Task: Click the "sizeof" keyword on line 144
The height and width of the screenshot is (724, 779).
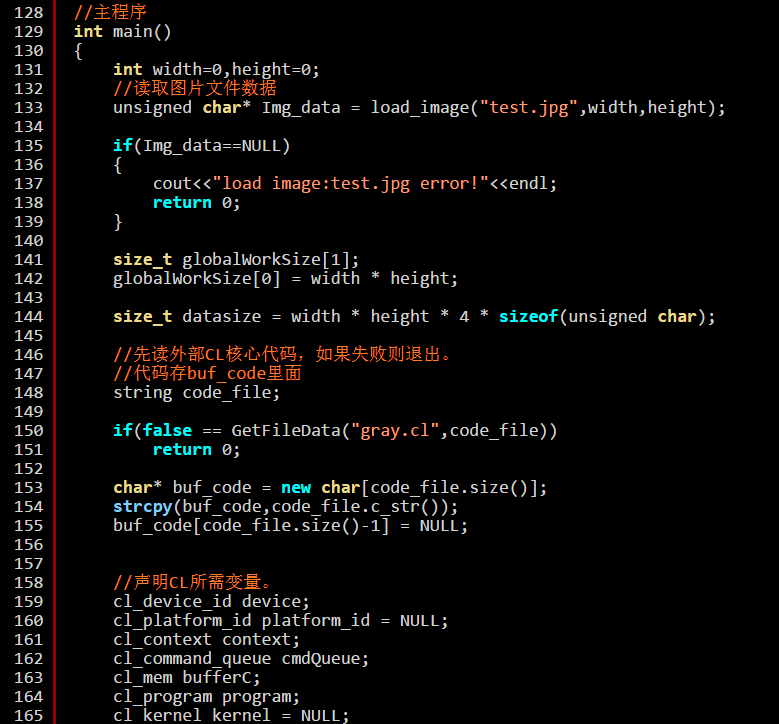Action: (x=529, y=317)
